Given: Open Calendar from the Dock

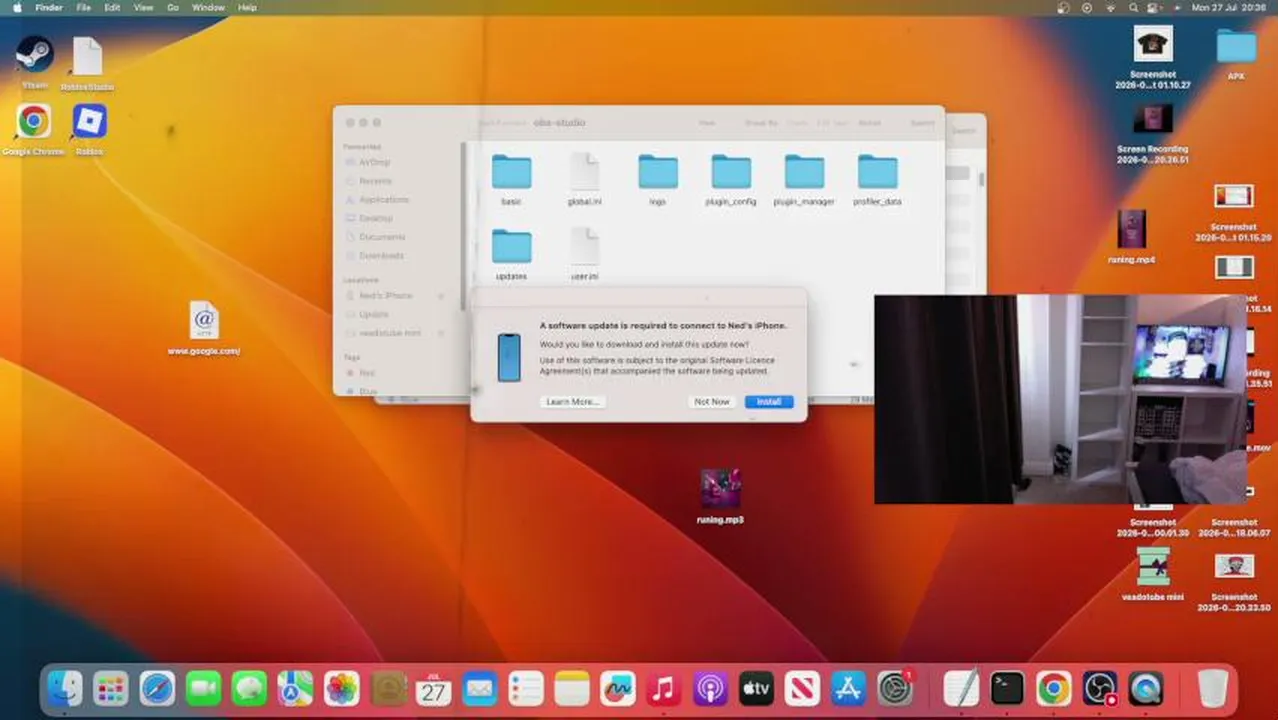Looking at the screenshot, I should click(x=433, y=688).
